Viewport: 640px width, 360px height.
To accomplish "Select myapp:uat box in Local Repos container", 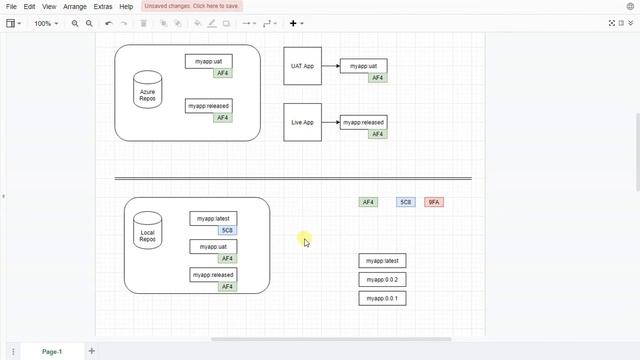I will (213, 247).
